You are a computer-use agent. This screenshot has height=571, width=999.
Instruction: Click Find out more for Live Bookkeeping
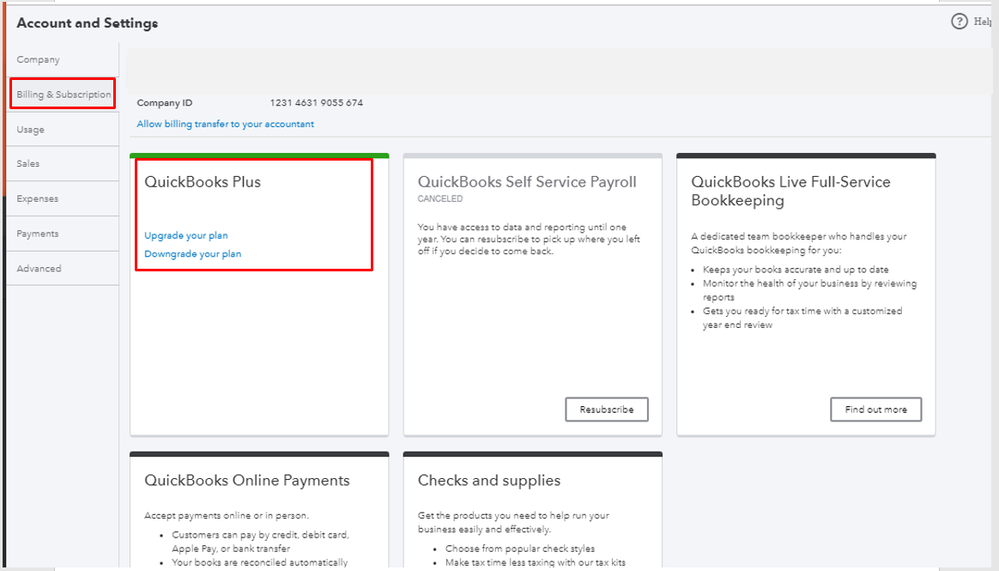click(875, 409)
